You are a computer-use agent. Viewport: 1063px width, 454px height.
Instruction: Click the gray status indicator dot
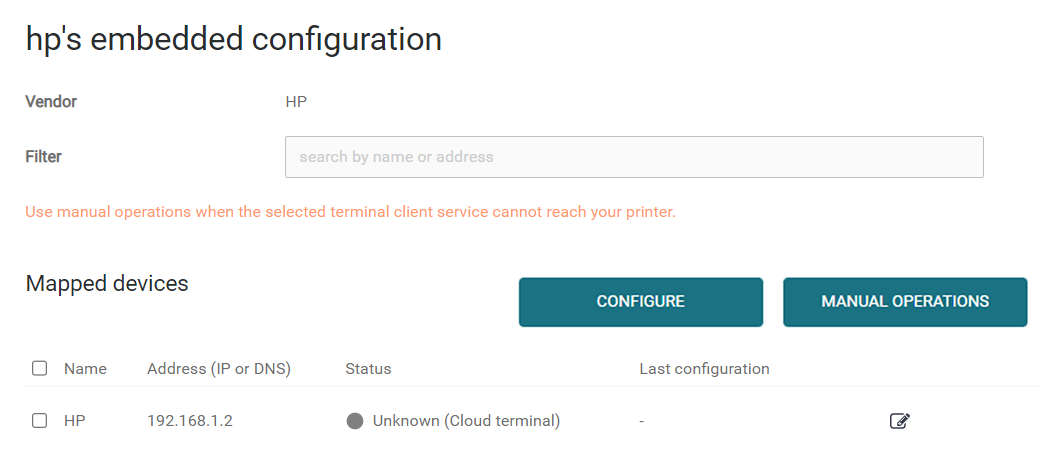point(354,421)
